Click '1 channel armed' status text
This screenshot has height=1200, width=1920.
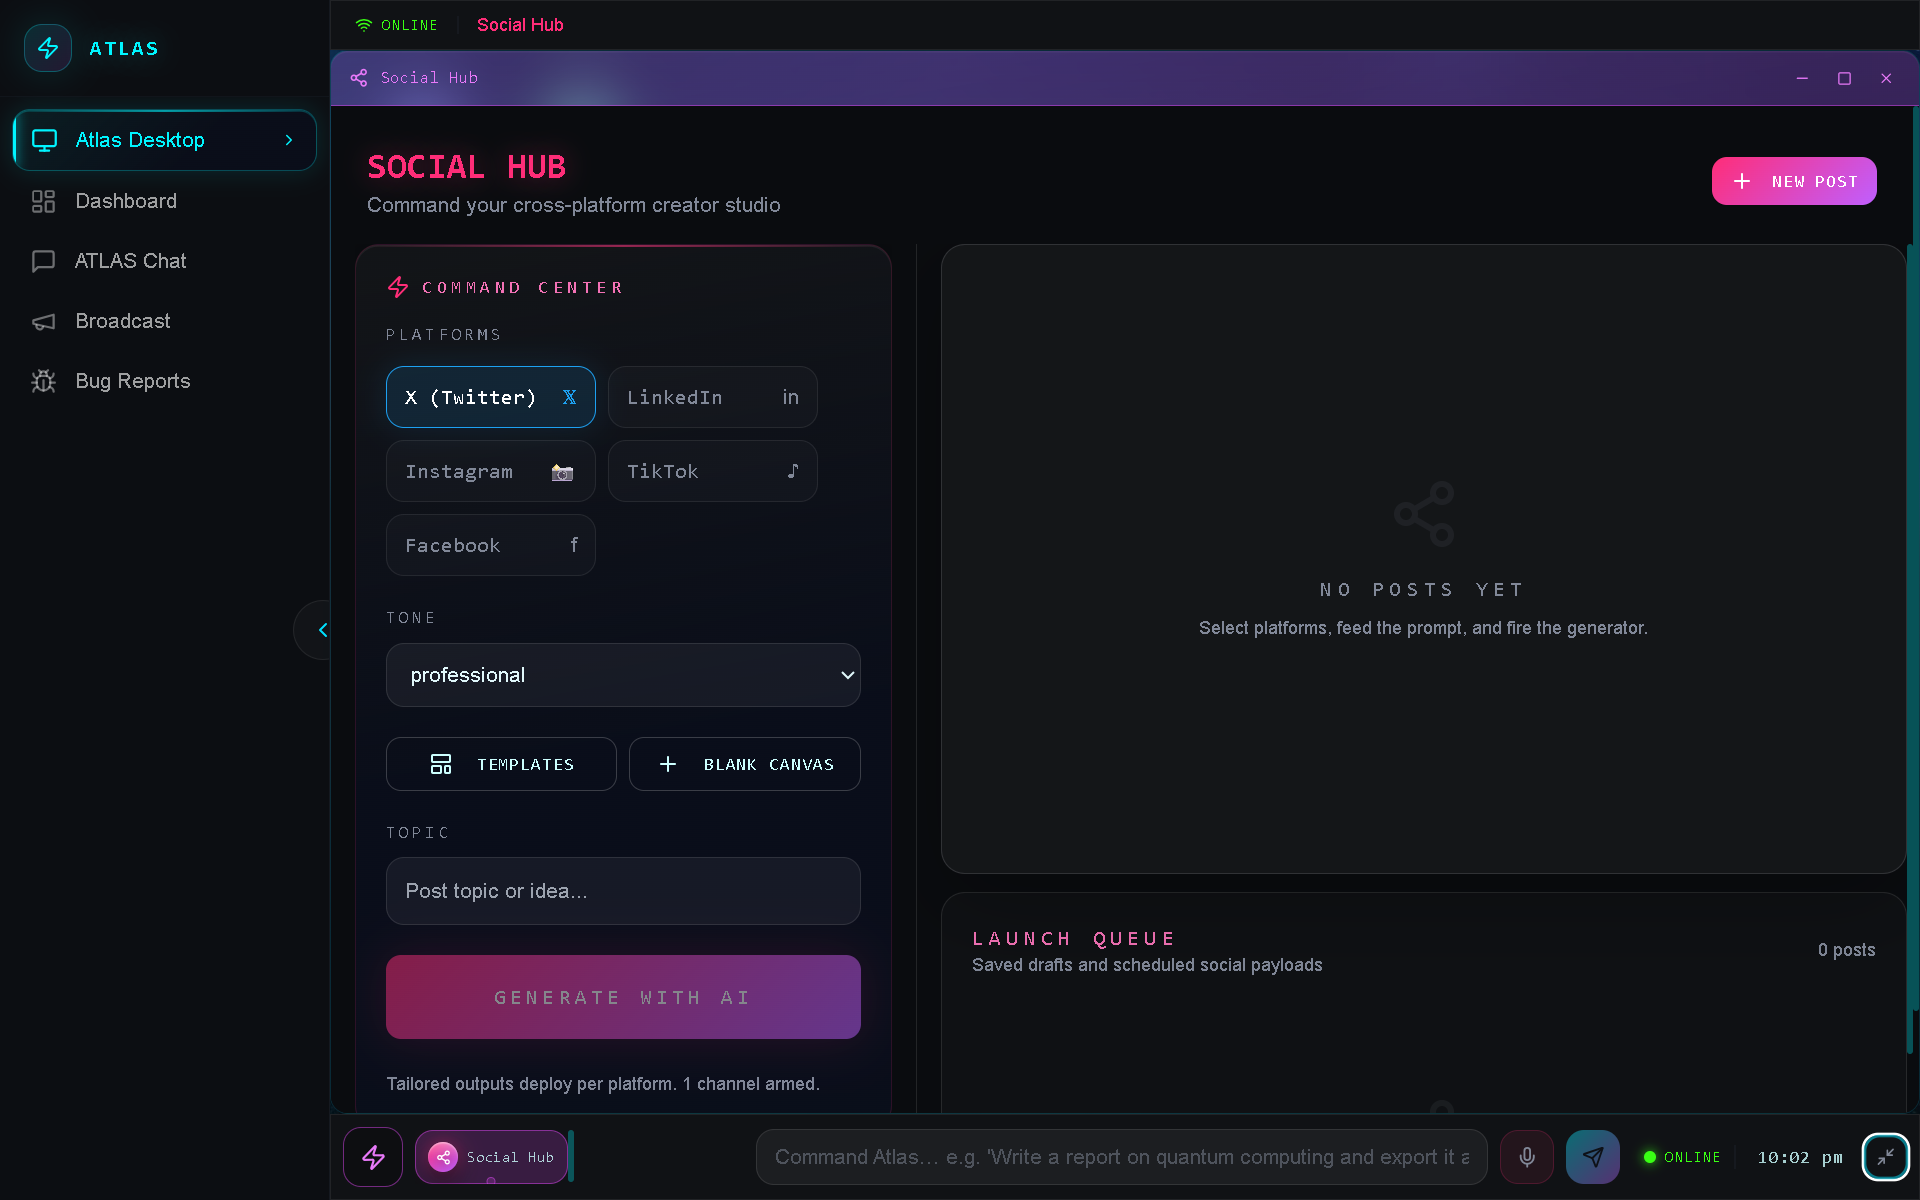751,1084
